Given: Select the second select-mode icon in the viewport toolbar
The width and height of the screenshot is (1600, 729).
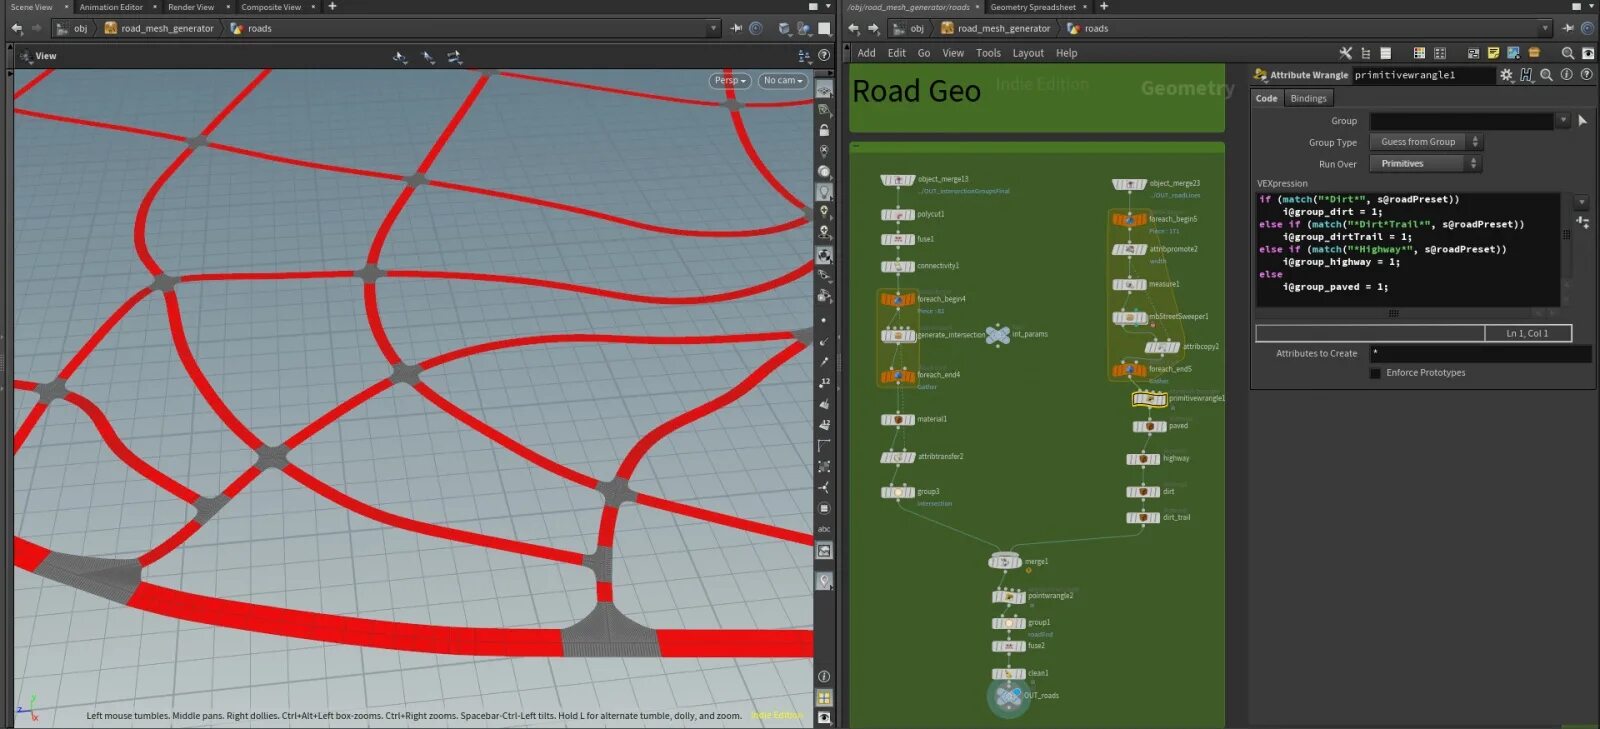Looking at the screenshot, I should (x=428, y=57).
